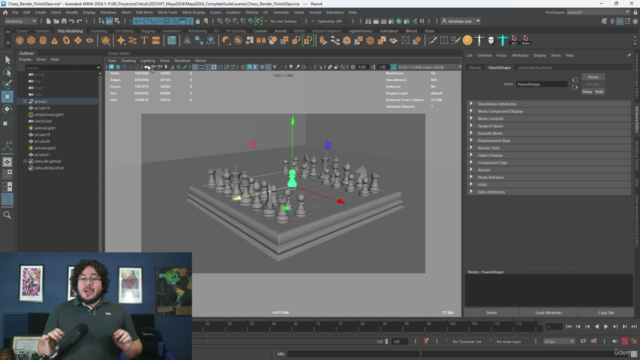
Task: Click the Show button in Attribute Editor
Action: point(587,92)
